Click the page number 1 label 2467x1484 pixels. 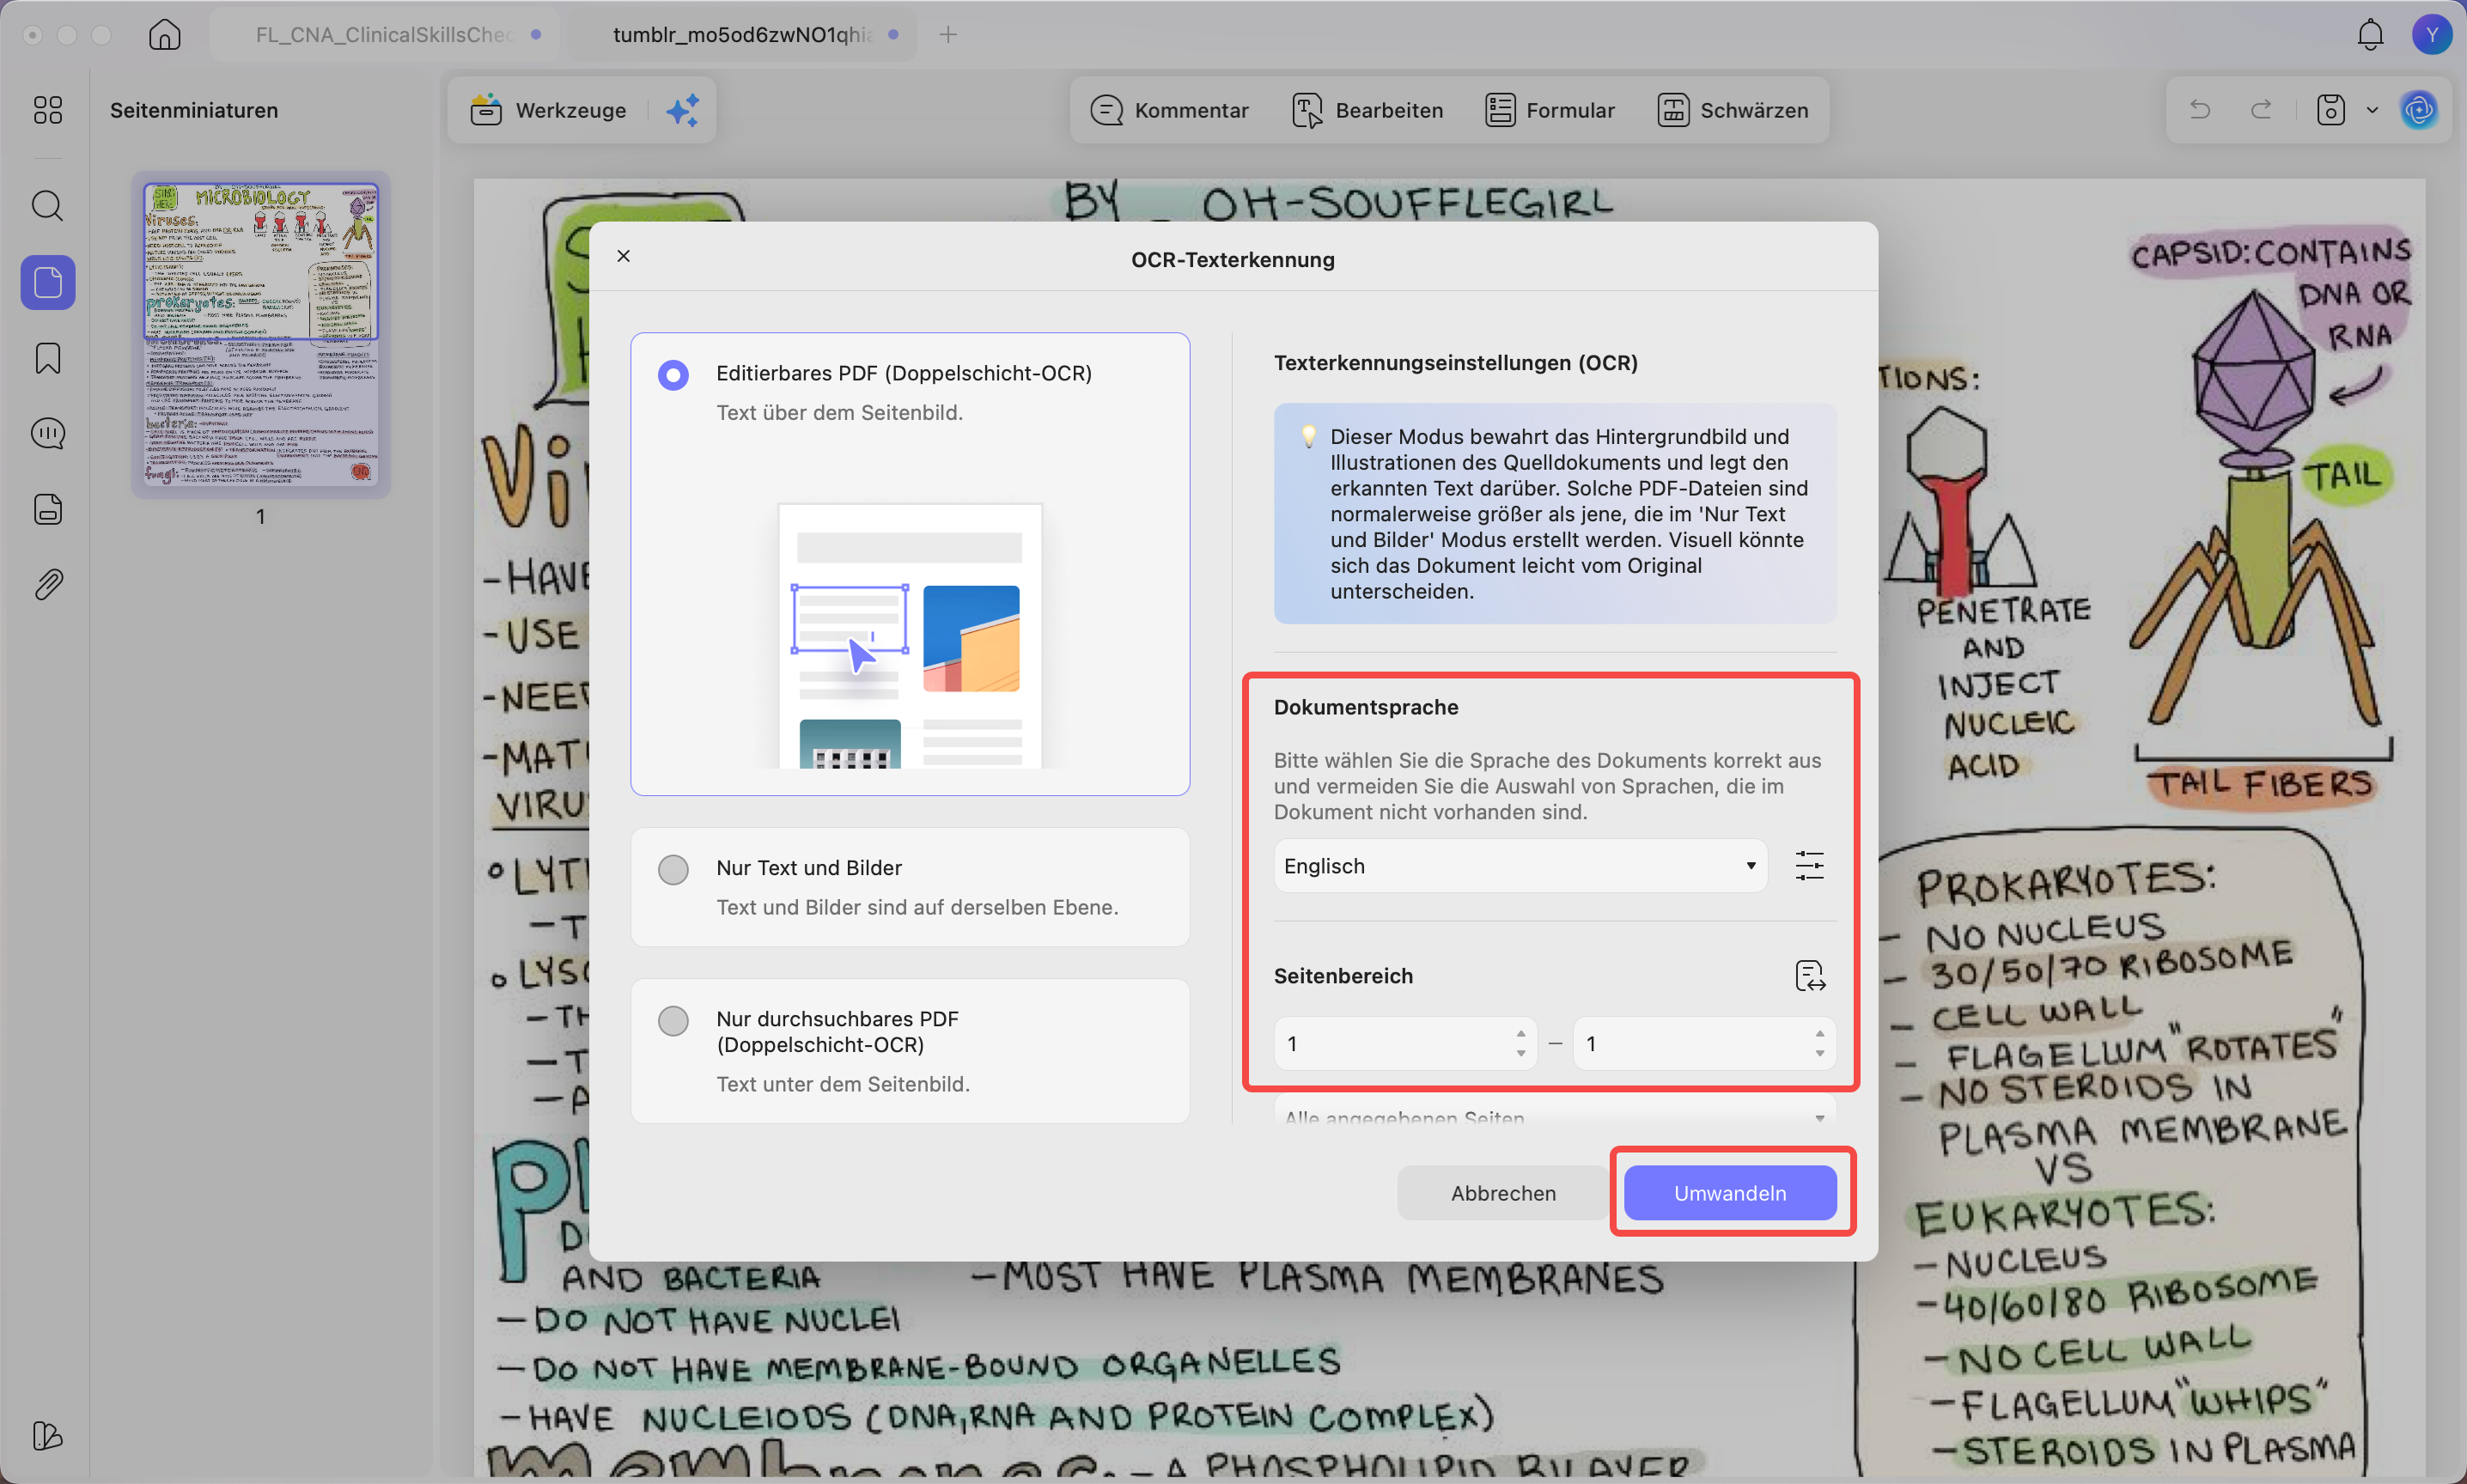(x=261, y=517)
